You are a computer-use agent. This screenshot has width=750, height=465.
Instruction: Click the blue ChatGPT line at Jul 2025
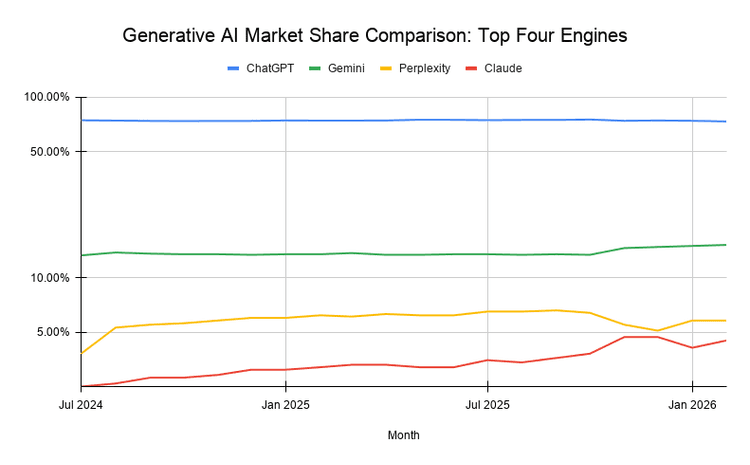point(488,120)
